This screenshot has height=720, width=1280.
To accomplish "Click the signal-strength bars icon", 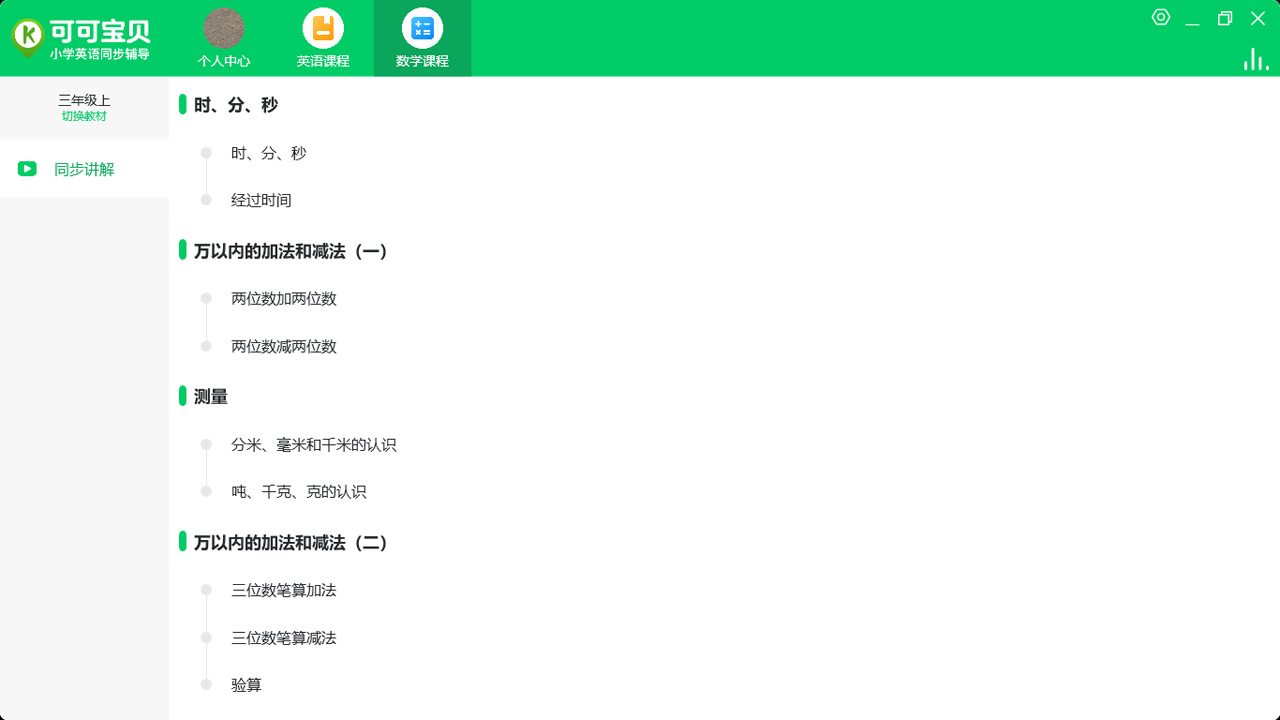I will coord(1255,58).
